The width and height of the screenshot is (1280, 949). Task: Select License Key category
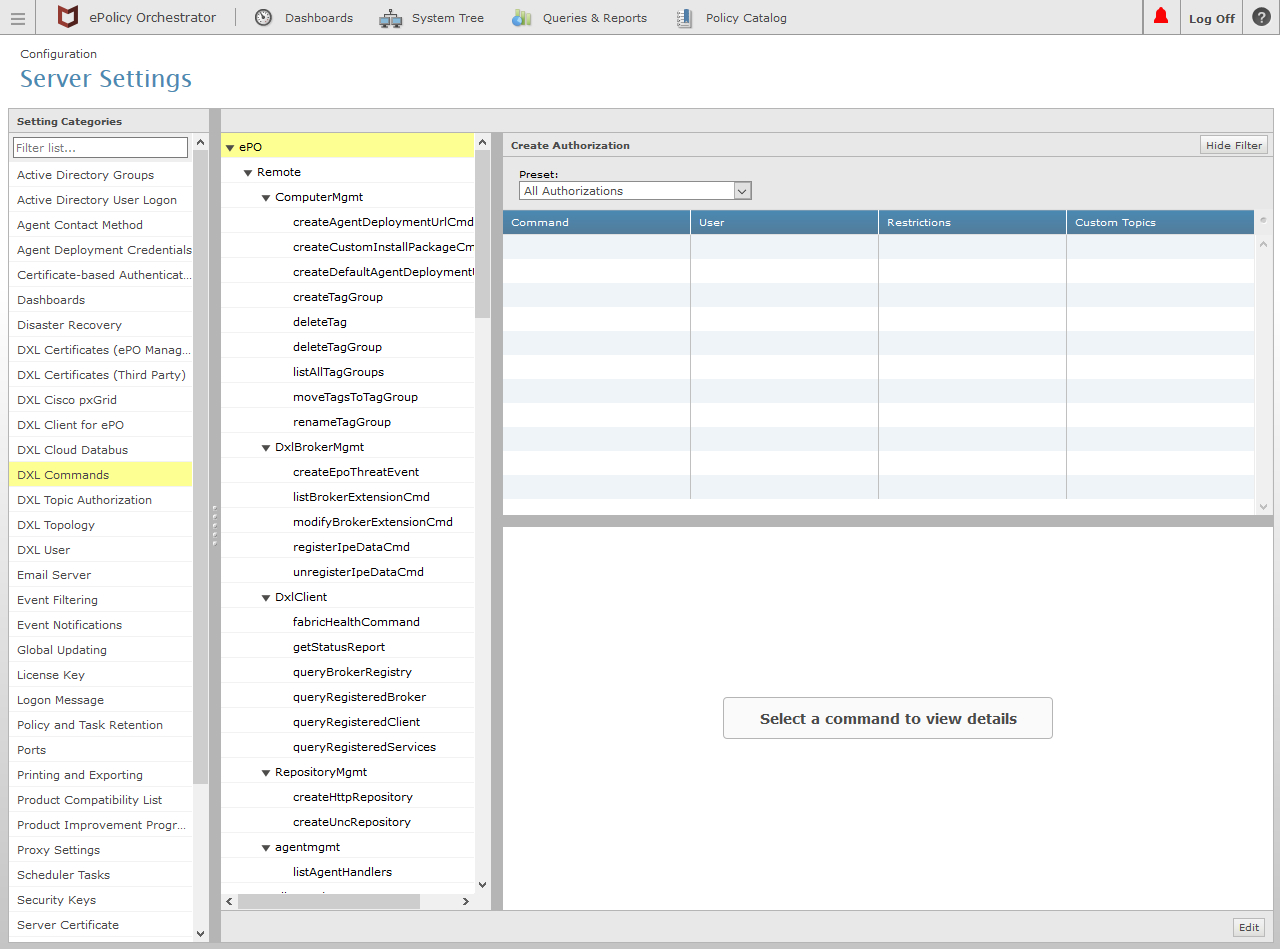point(101,674)
